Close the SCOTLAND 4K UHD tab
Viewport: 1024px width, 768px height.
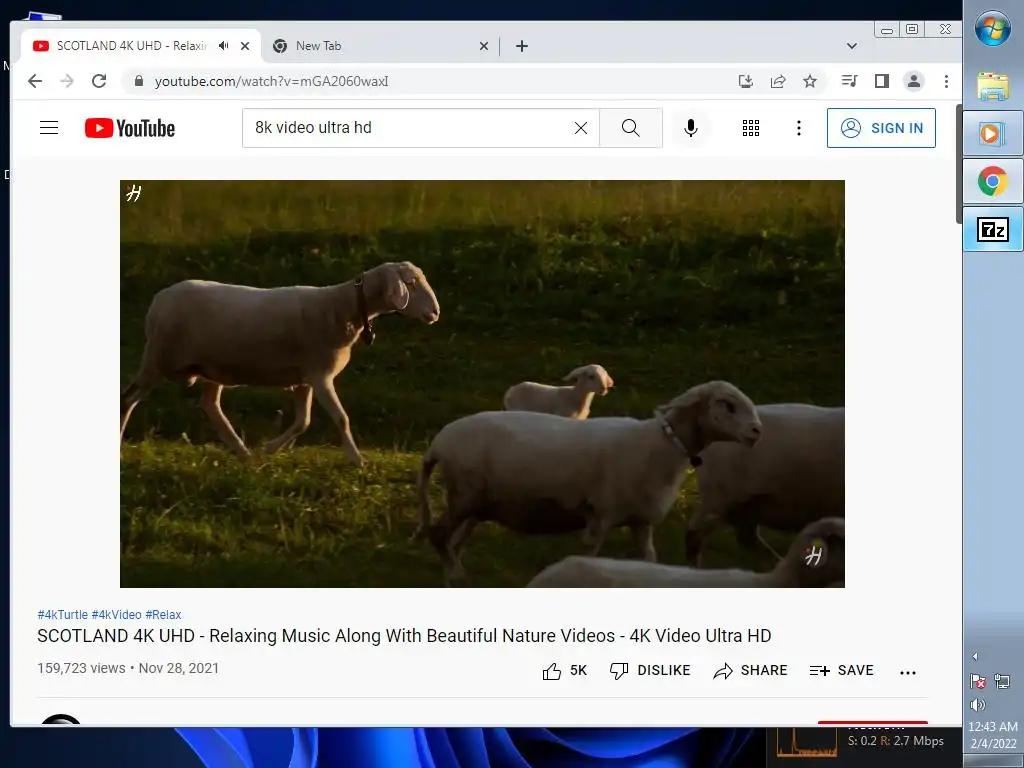coord(245,46)
